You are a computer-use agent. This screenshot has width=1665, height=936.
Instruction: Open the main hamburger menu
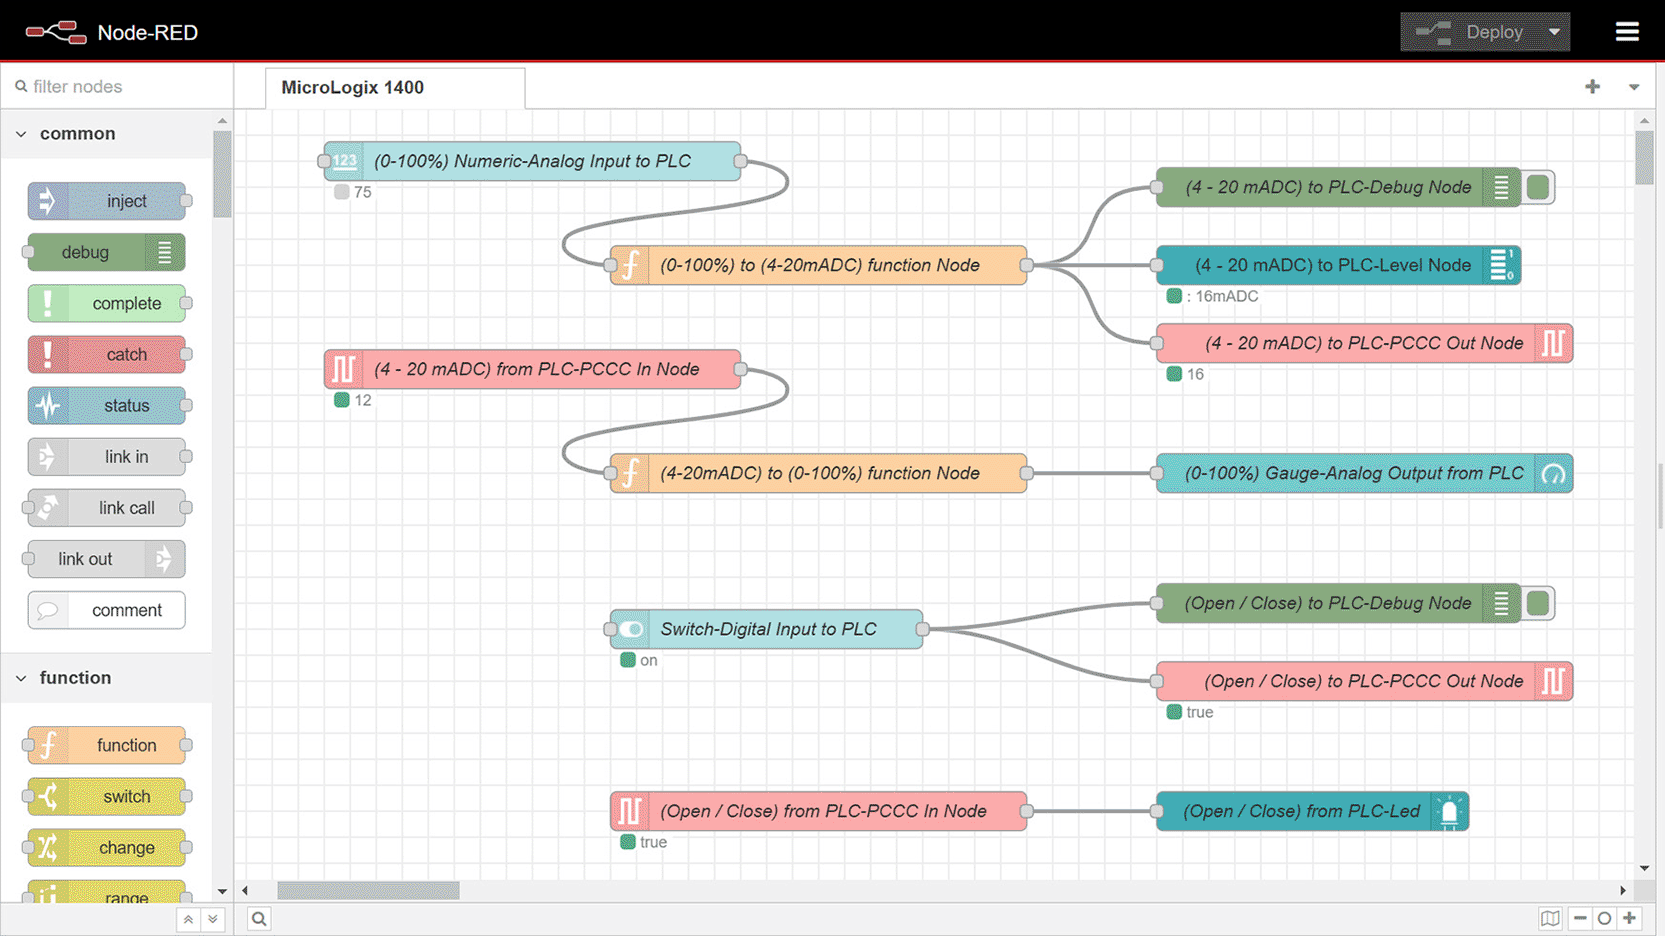point(1627,32)
